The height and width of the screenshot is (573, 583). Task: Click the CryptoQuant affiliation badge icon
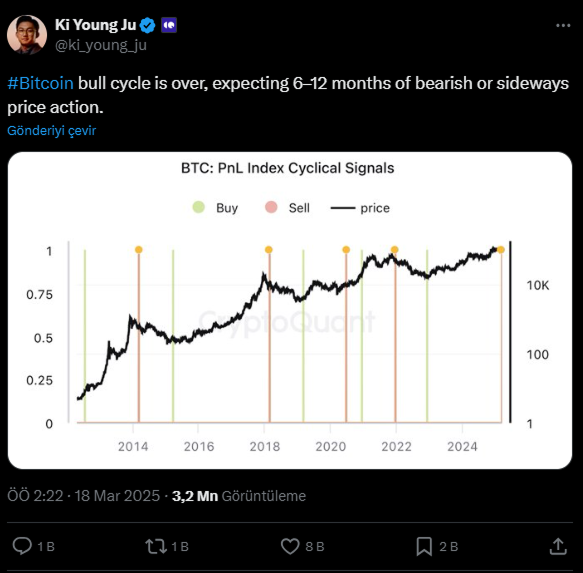(169, 25)
